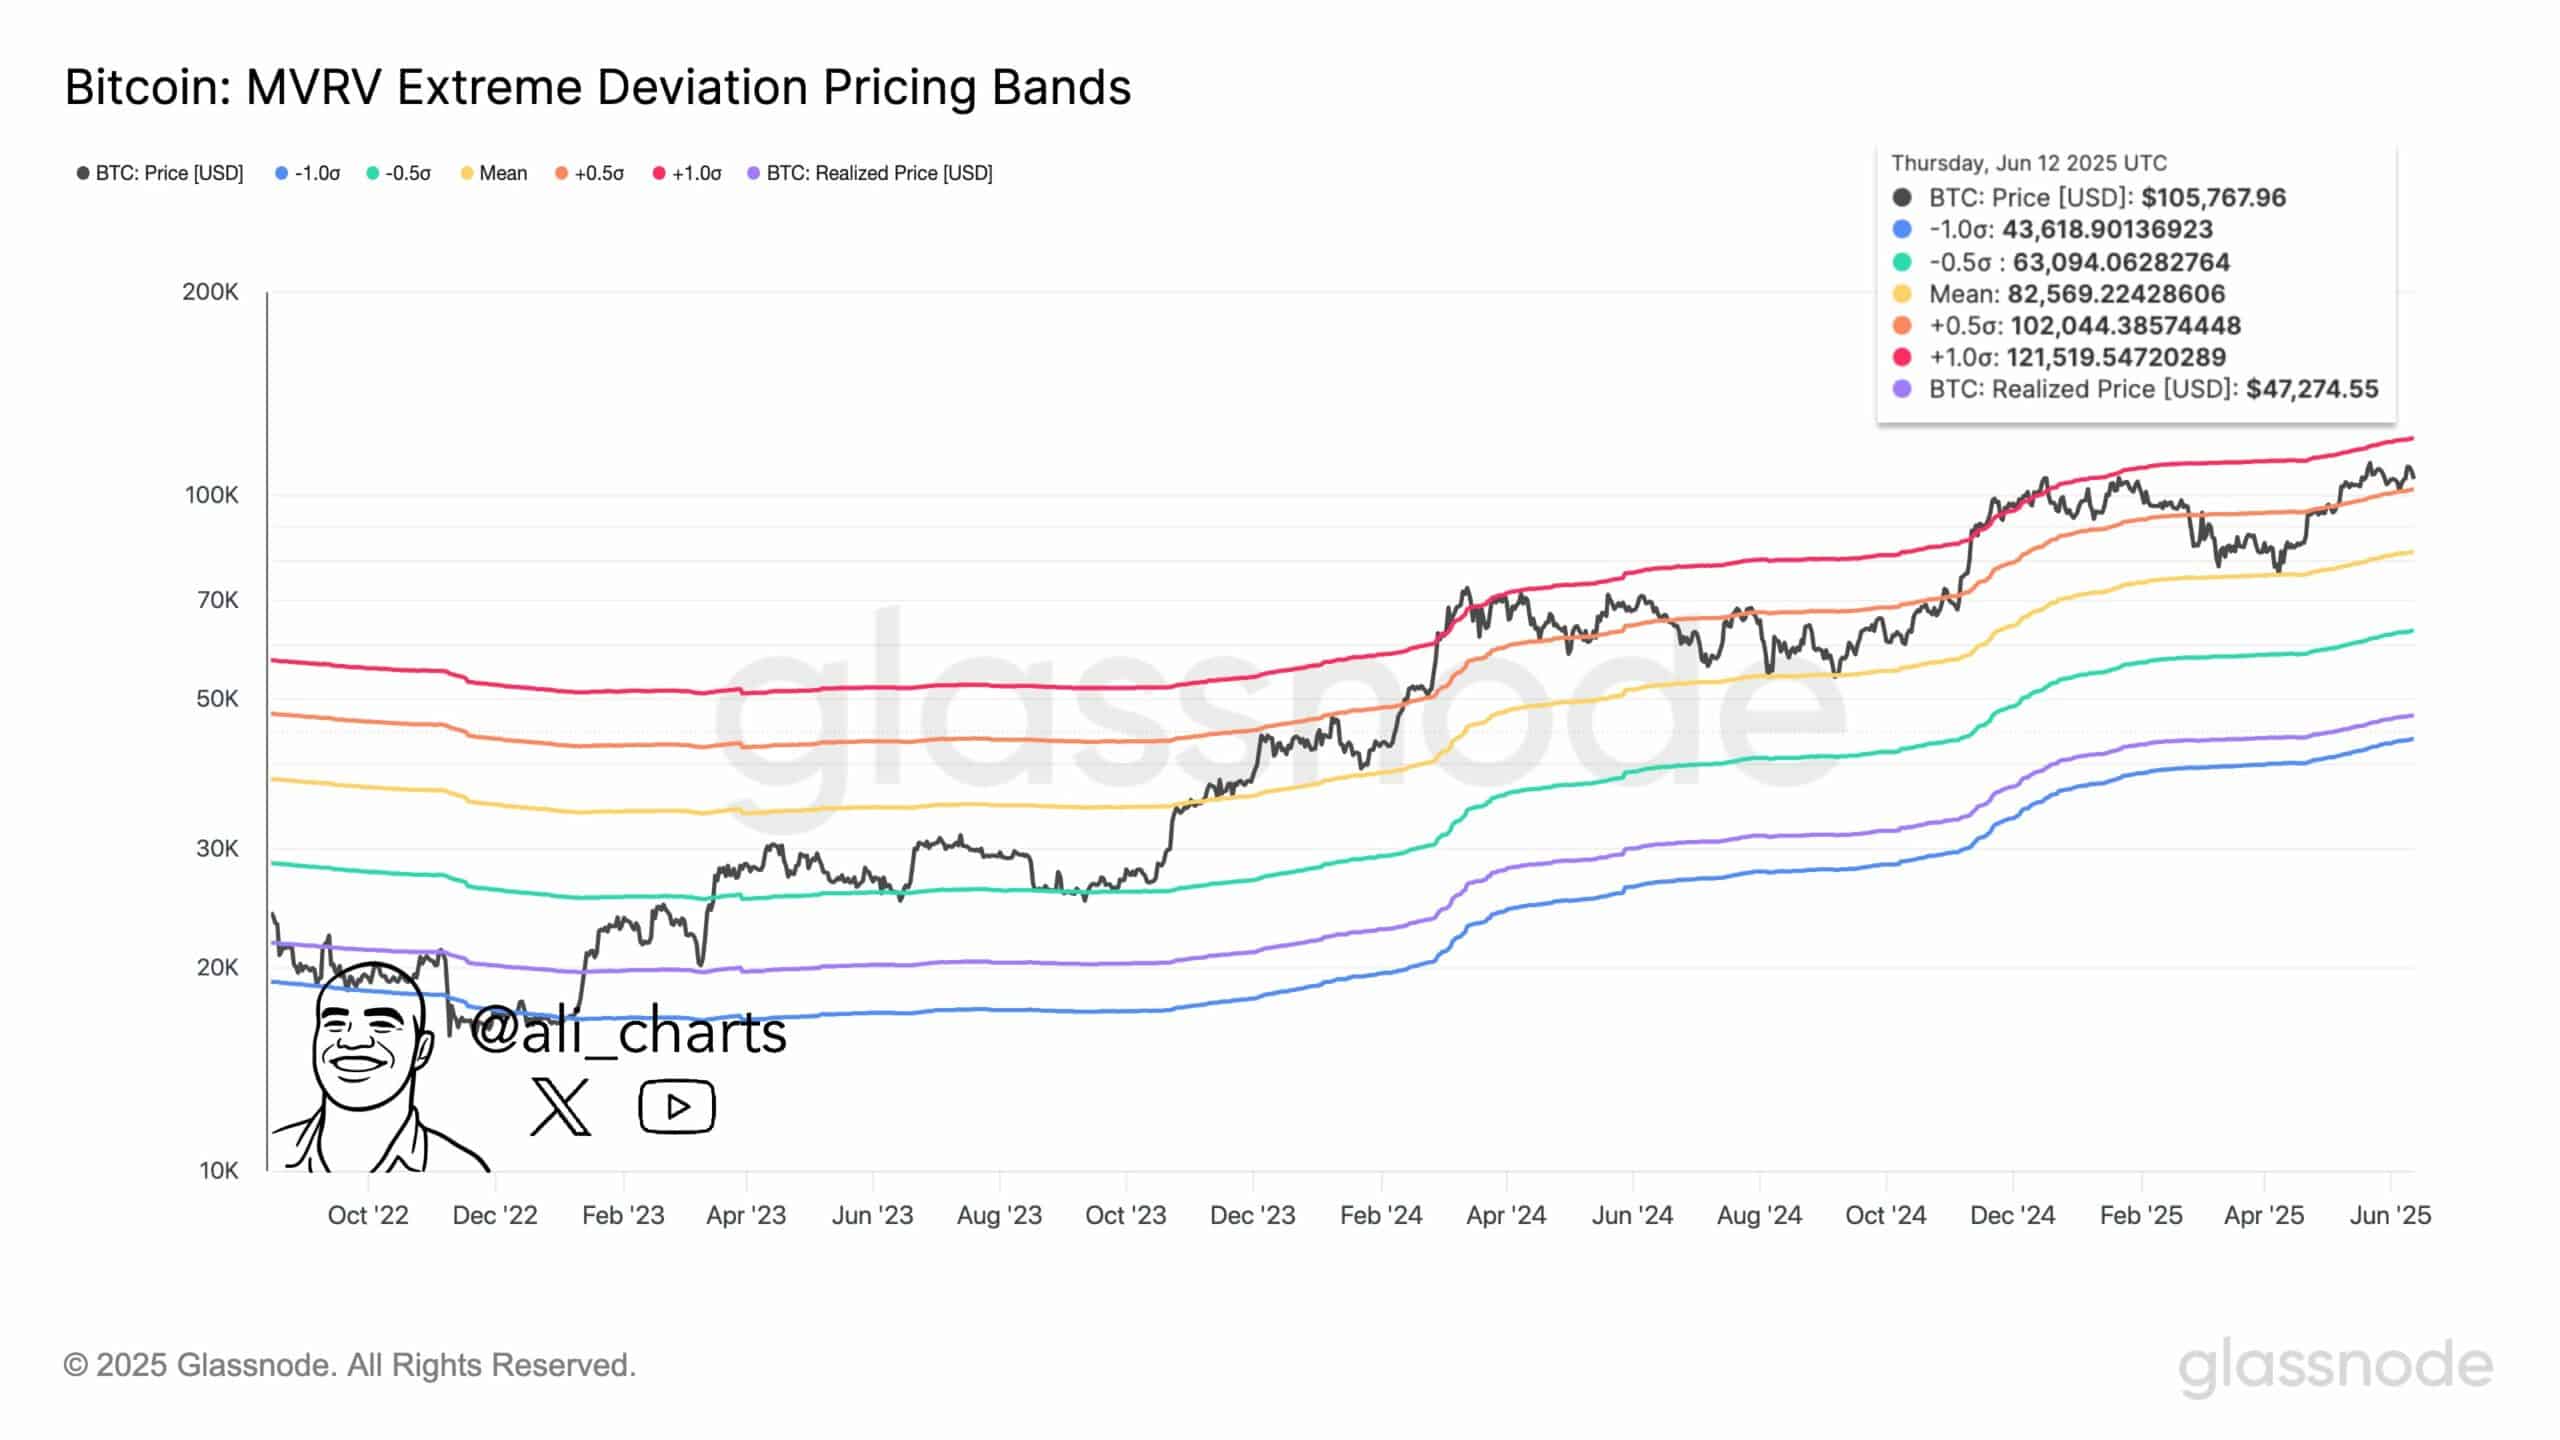Click the cartoon face avatar
This screenshot has height=1440, width=2560.
[366, 1040]
